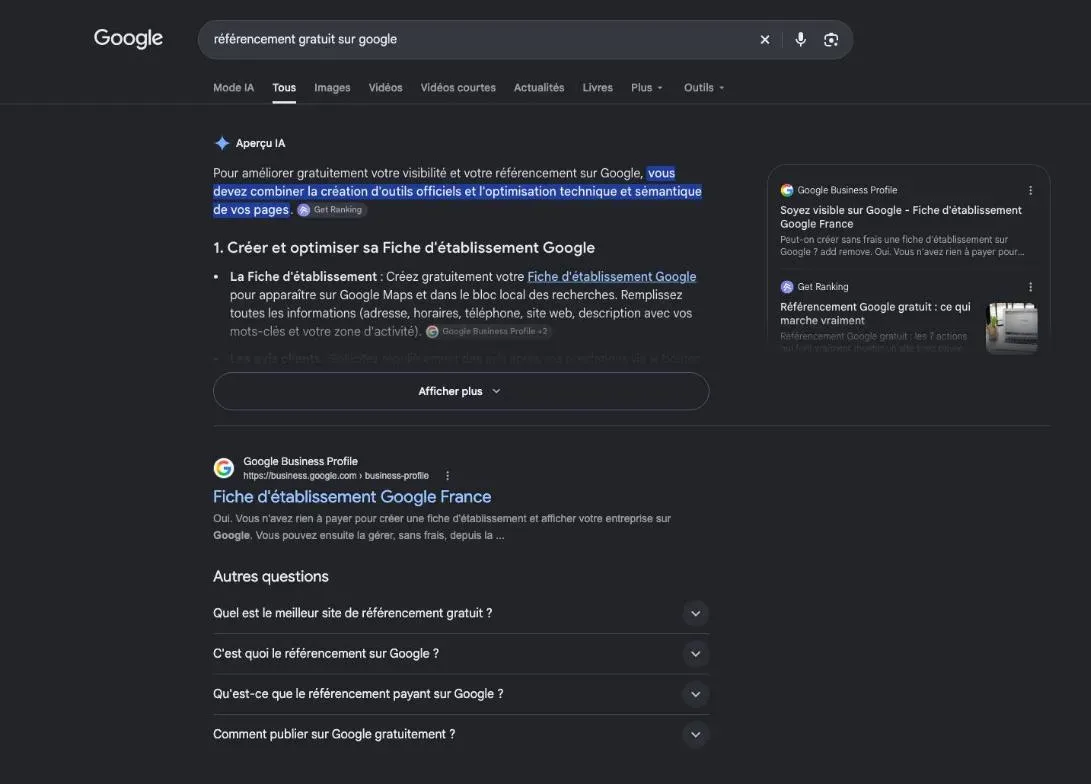Open the Images tab
Image resolution: width=1091 pixels, height=784 pixels.
pyautogui.click(x=332, y=88)
